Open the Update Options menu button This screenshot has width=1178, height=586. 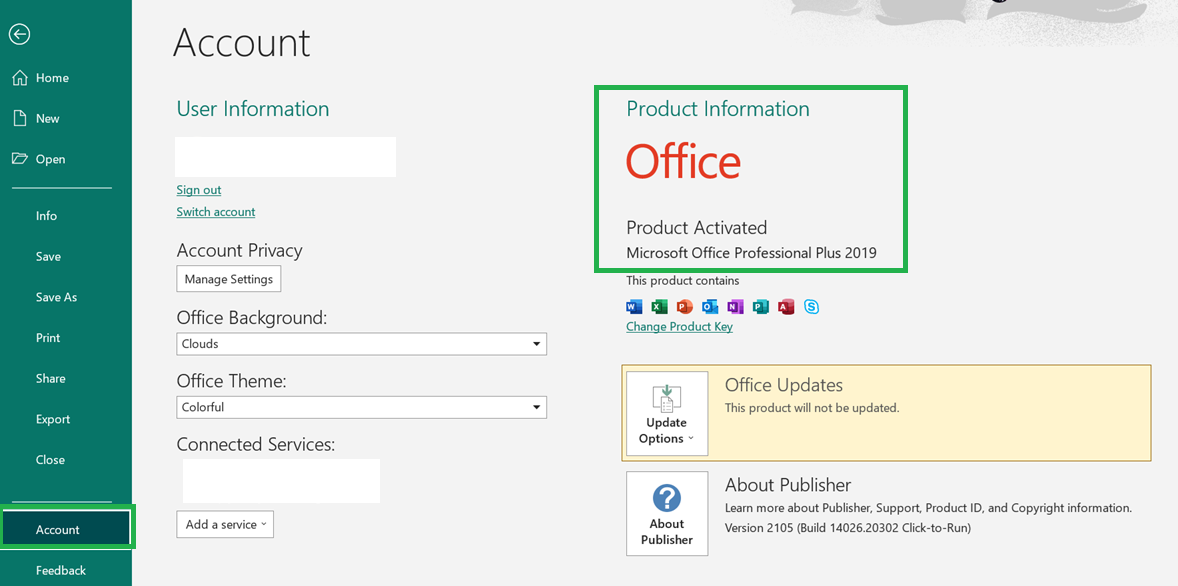(667, 413)
